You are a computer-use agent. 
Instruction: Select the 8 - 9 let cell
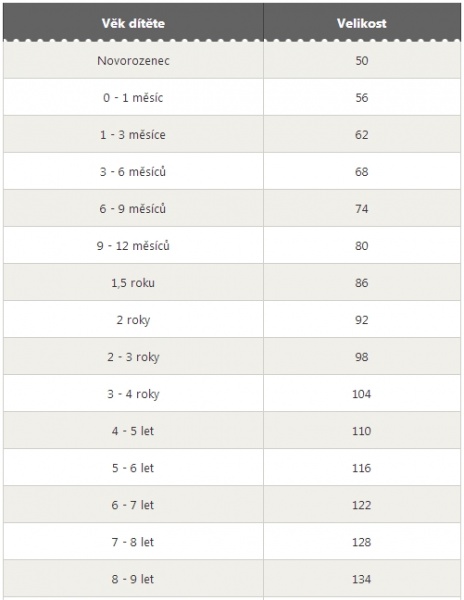tap(133, 579)
